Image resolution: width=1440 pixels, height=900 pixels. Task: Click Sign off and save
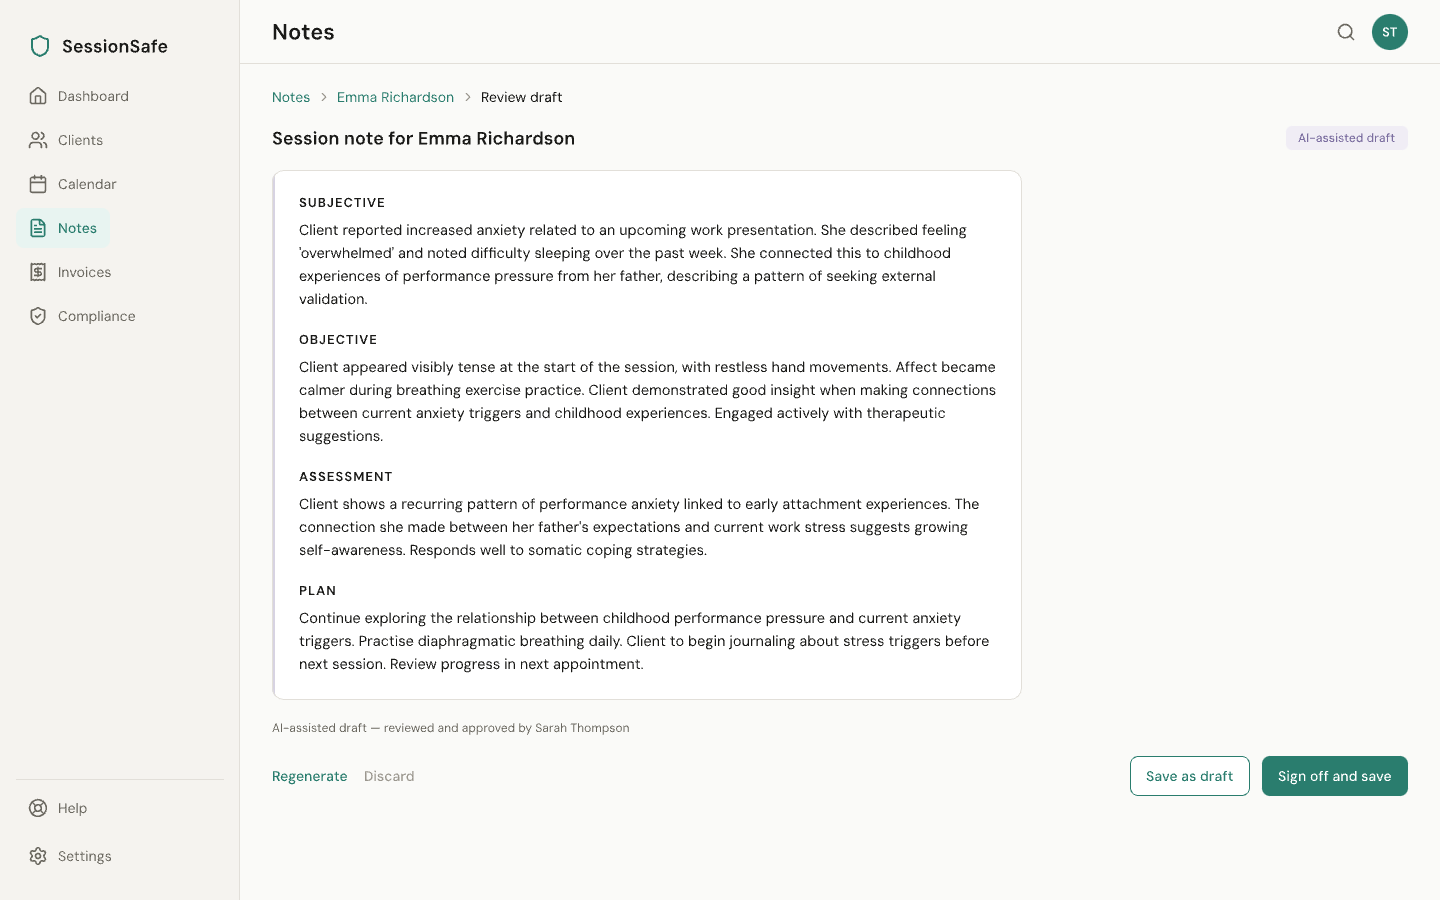(1335, 776)
